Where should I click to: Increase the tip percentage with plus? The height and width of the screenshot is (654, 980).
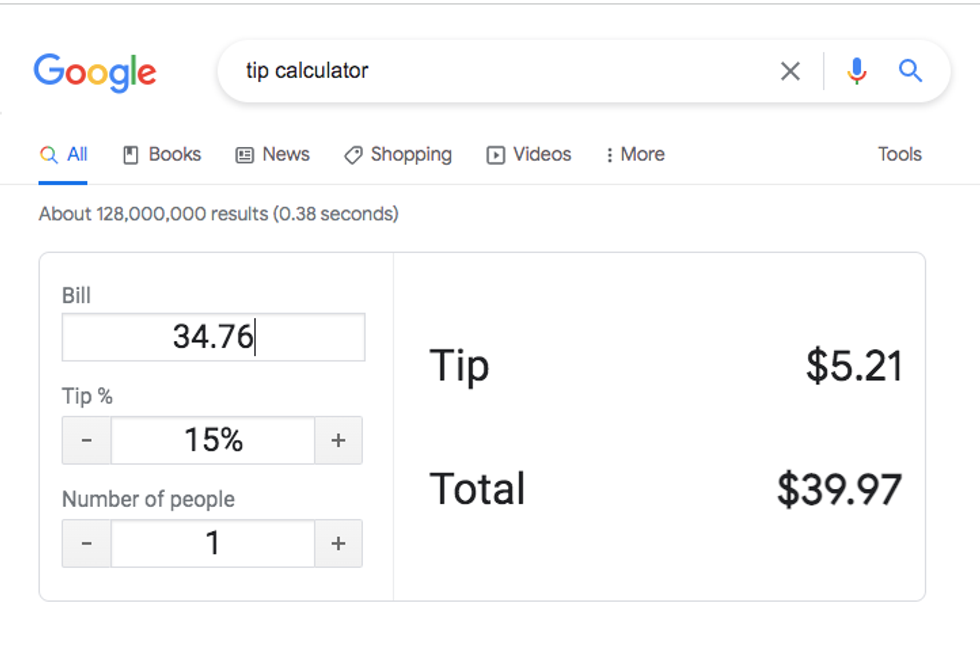(x=338, y=440)
